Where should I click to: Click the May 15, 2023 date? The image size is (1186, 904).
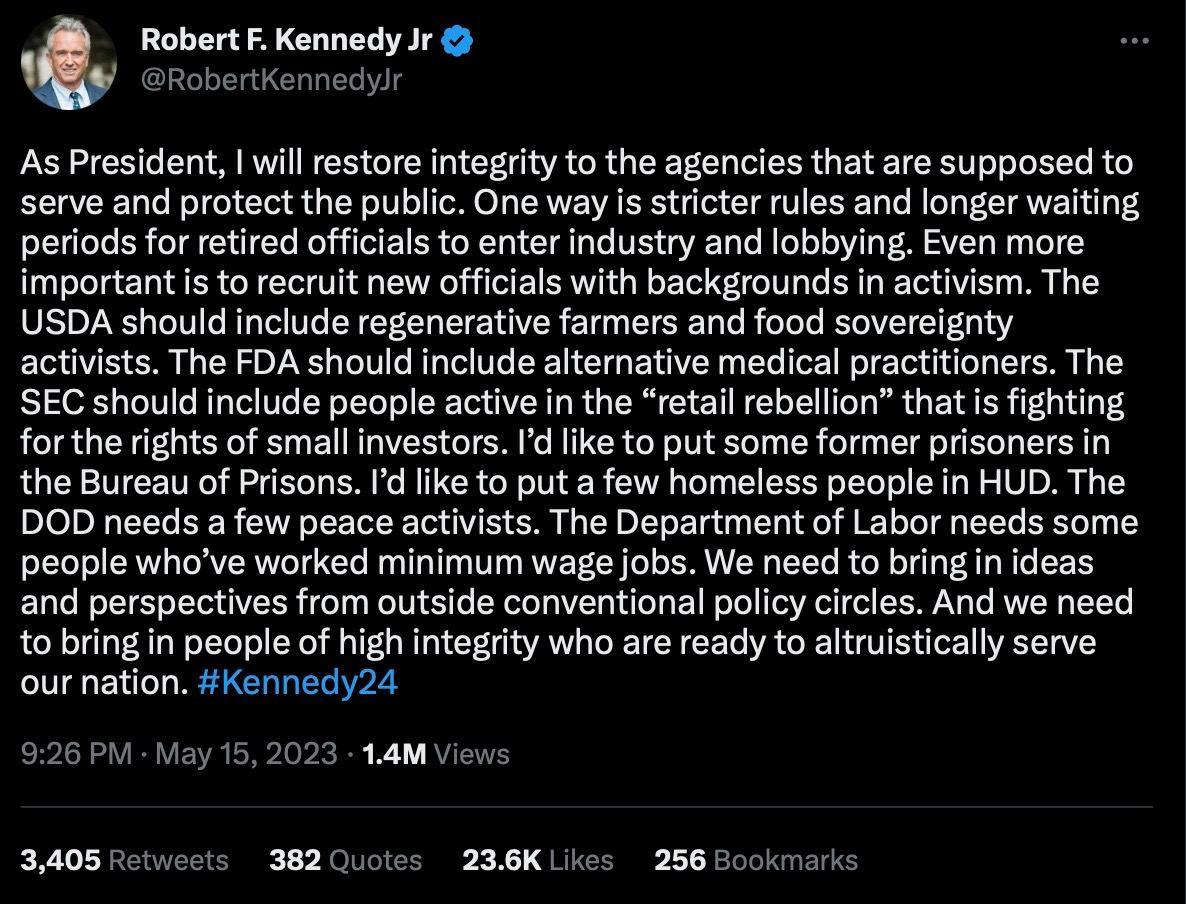pos(247,754)
